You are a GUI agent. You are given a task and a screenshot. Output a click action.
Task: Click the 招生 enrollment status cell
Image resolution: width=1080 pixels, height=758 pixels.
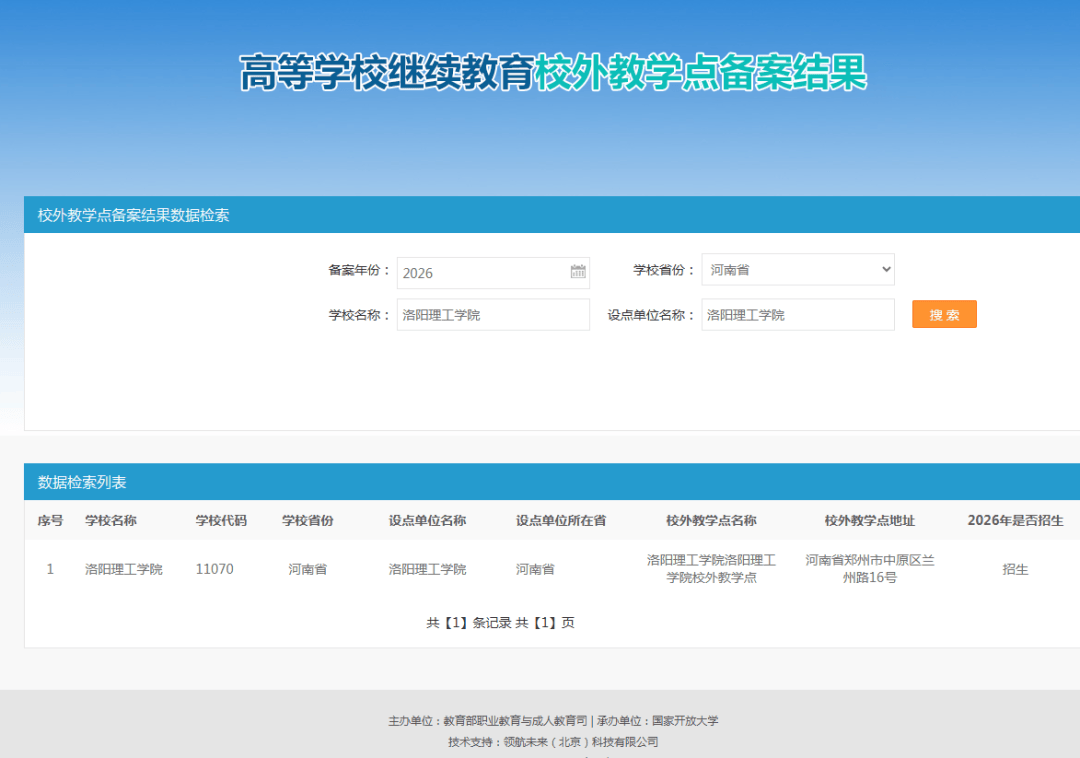pos(1015,569)
